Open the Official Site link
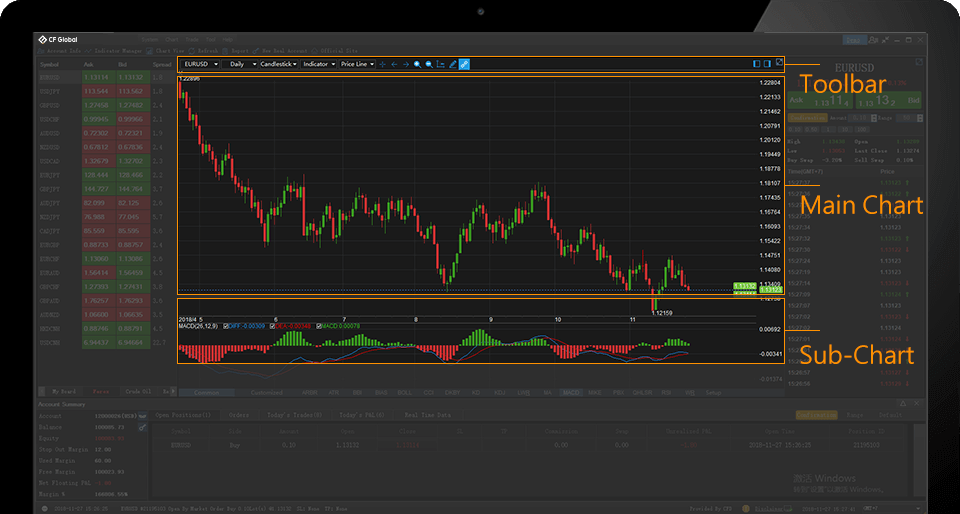The height and width of the screenshot is (514, 960). tap(335, 51)
